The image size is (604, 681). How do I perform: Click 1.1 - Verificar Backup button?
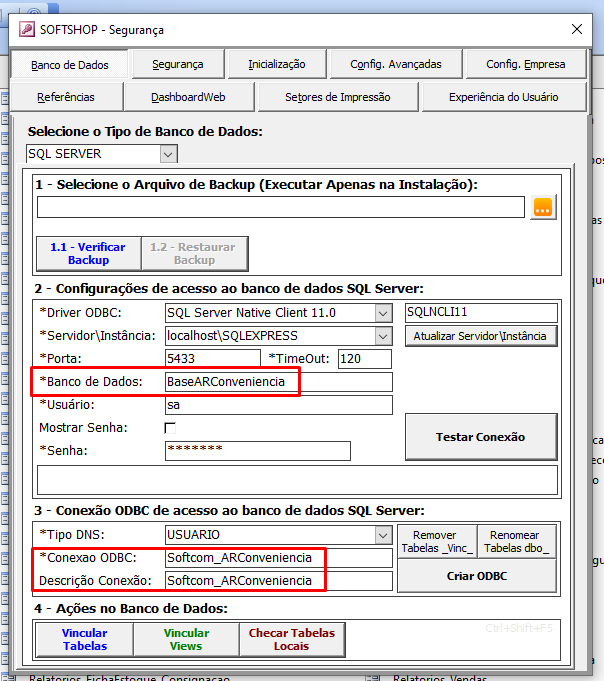88,253
